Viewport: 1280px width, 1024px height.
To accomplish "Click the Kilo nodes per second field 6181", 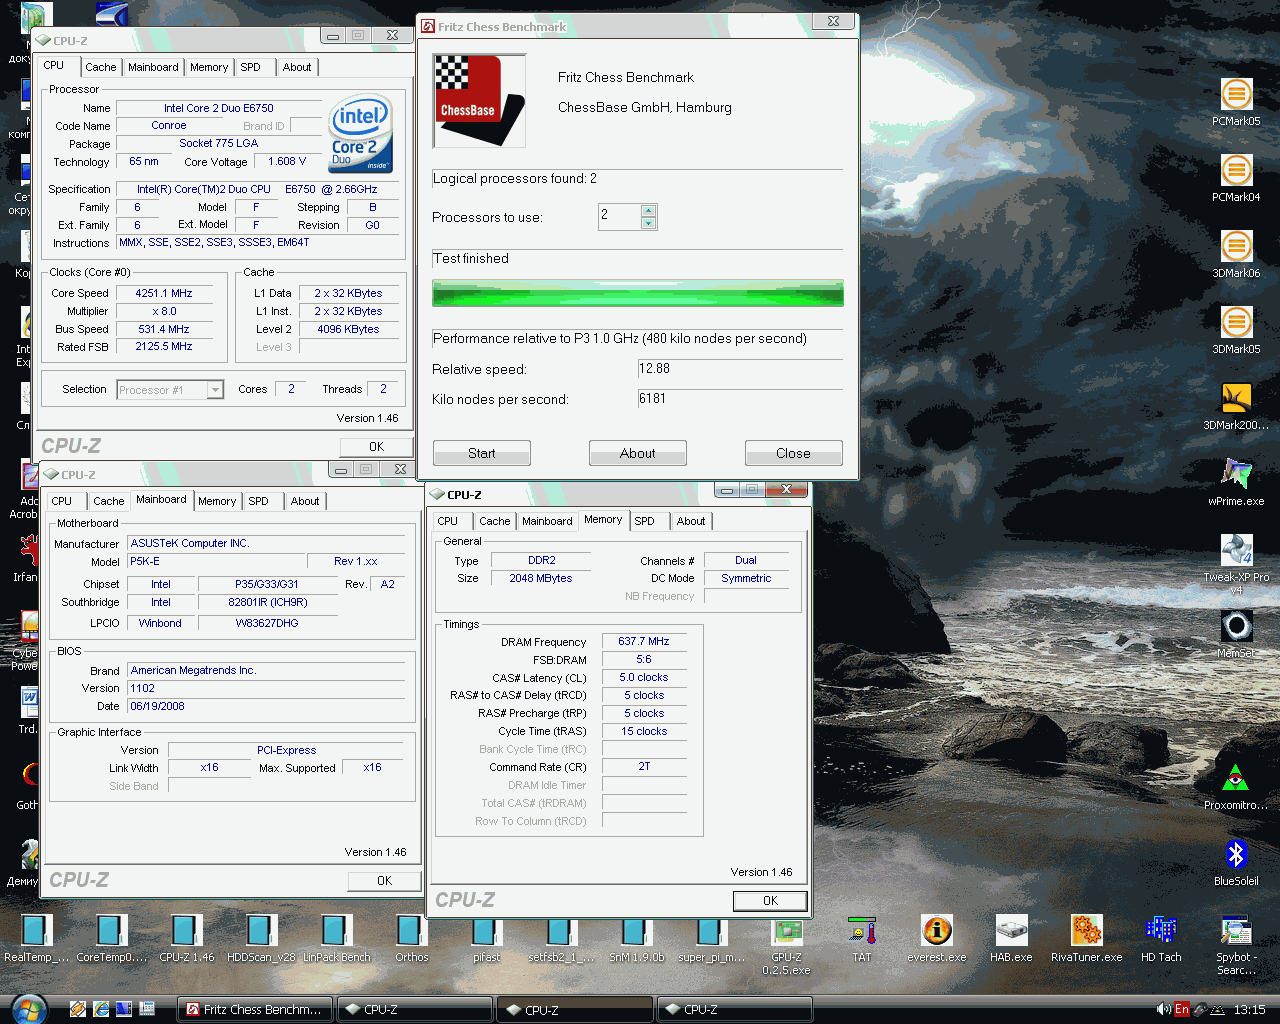I will pos(740,399).
